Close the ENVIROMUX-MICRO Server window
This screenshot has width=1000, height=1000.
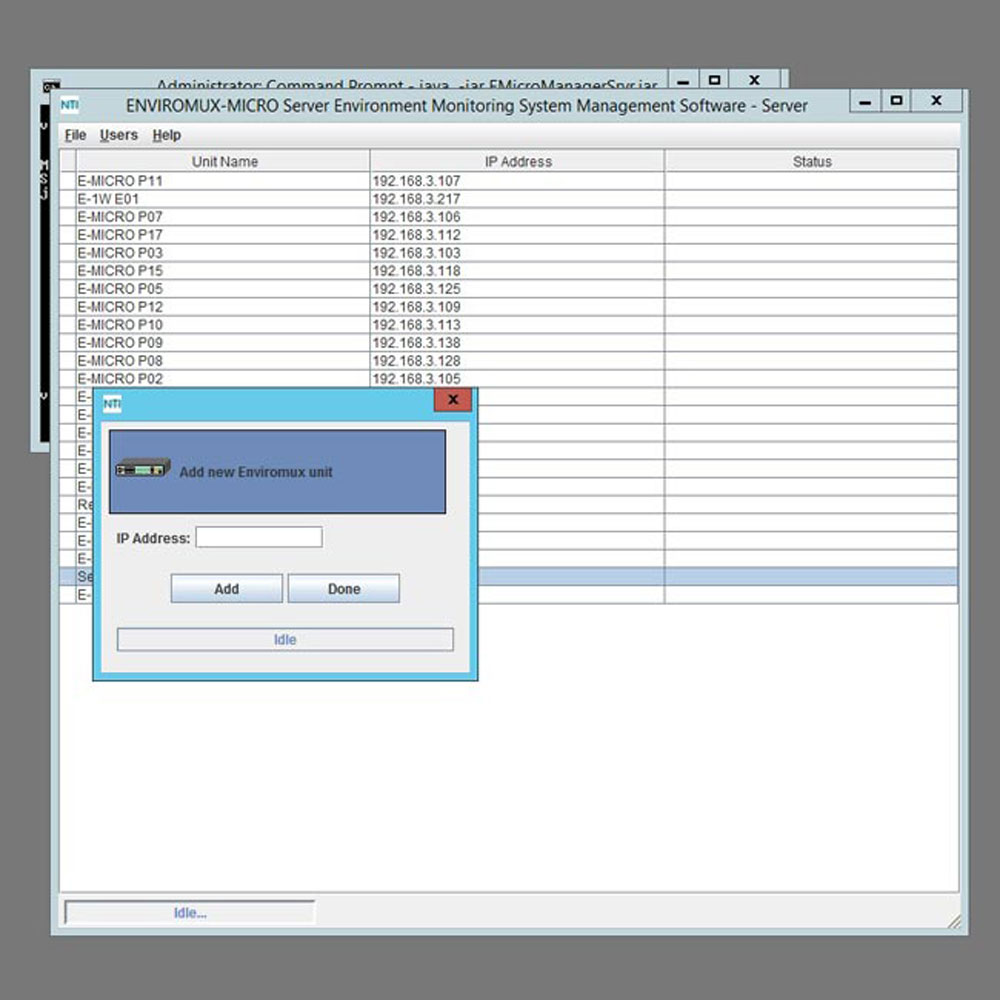click(936, 101)
